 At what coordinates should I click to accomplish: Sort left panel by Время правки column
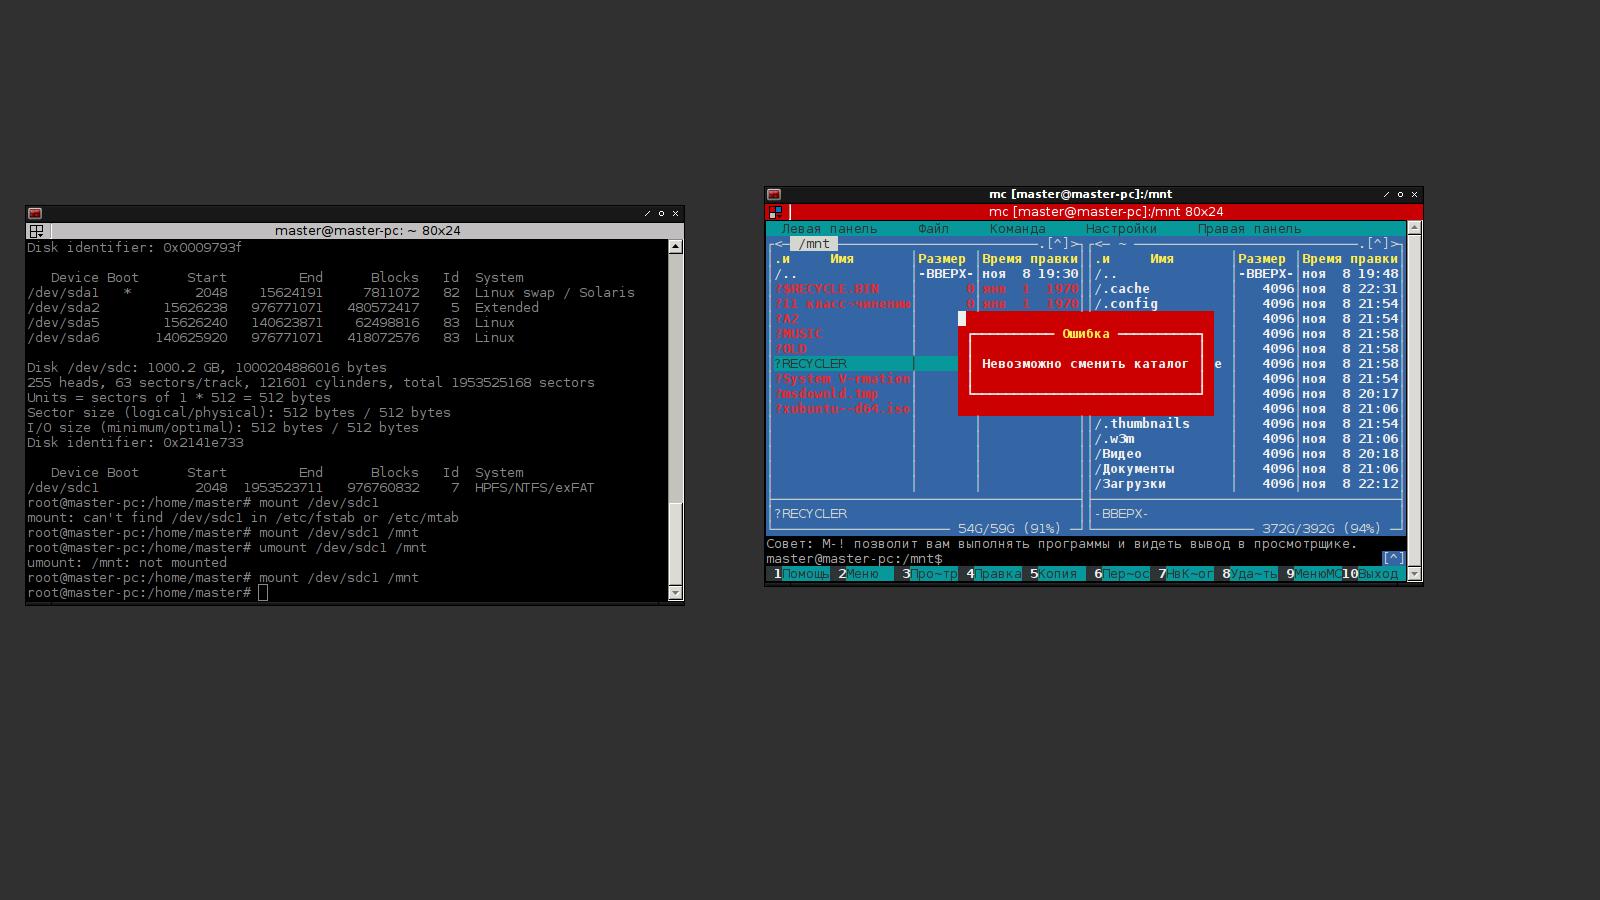[x=1029, y=259]
